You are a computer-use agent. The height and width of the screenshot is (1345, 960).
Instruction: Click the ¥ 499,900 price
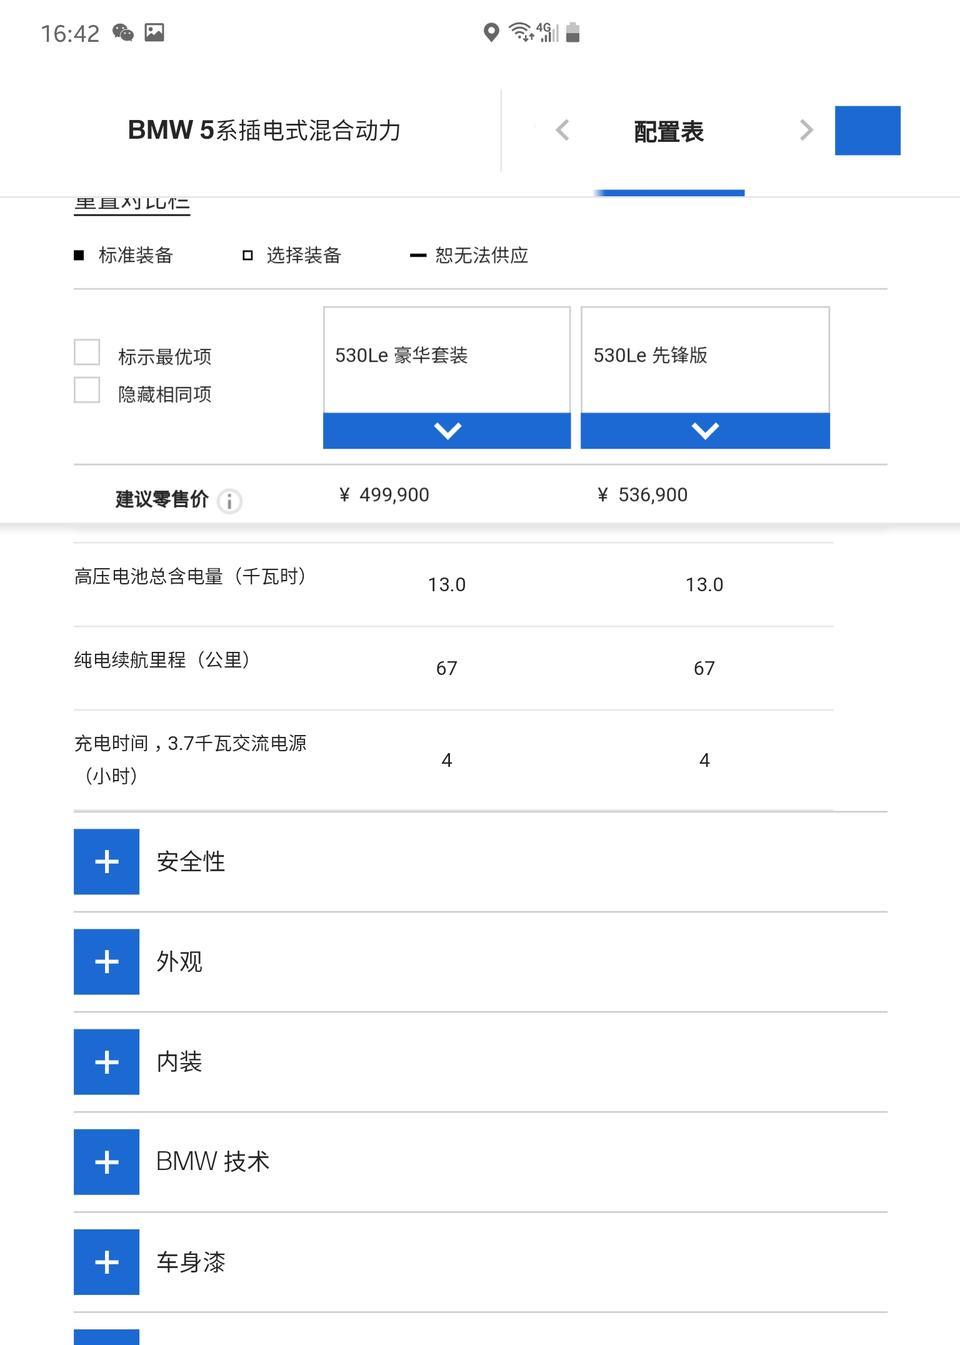click(x=384, y=495)
